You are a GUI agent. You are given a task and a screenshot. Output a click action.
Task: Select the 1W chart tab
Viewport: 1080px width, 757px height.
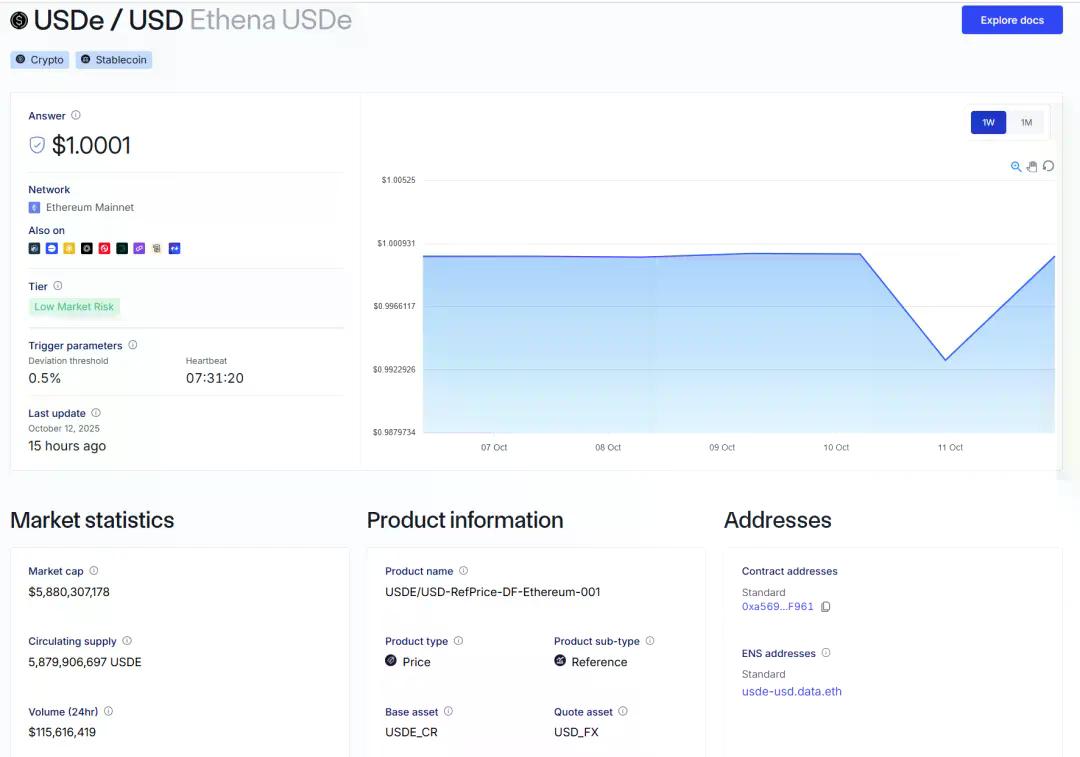click(x=988, y=122)
